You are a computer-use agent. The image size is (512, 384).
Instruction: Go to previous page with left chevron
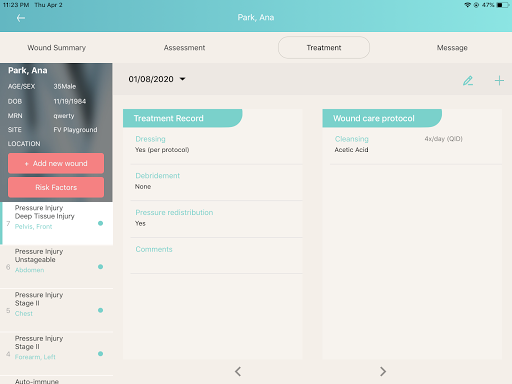click(x=238, y=371)
